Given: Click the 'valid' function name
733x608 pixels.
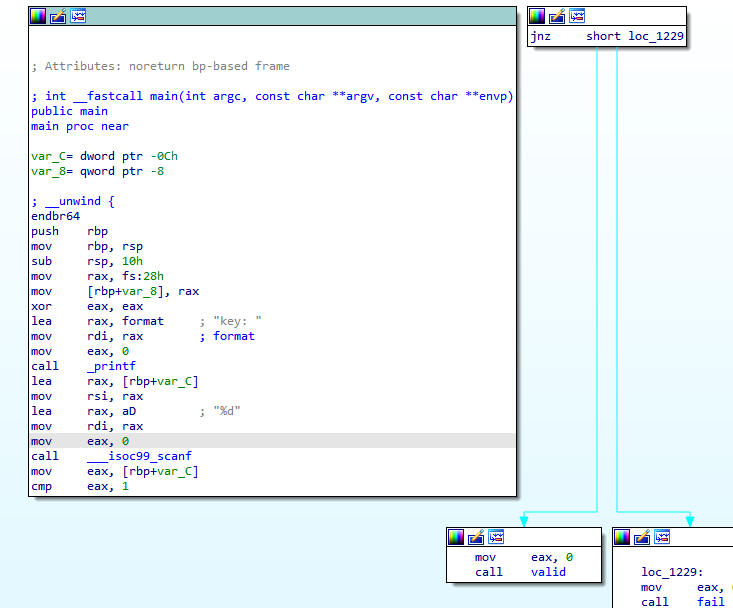Looking at the screenshot, I should [x=548, y=572].
